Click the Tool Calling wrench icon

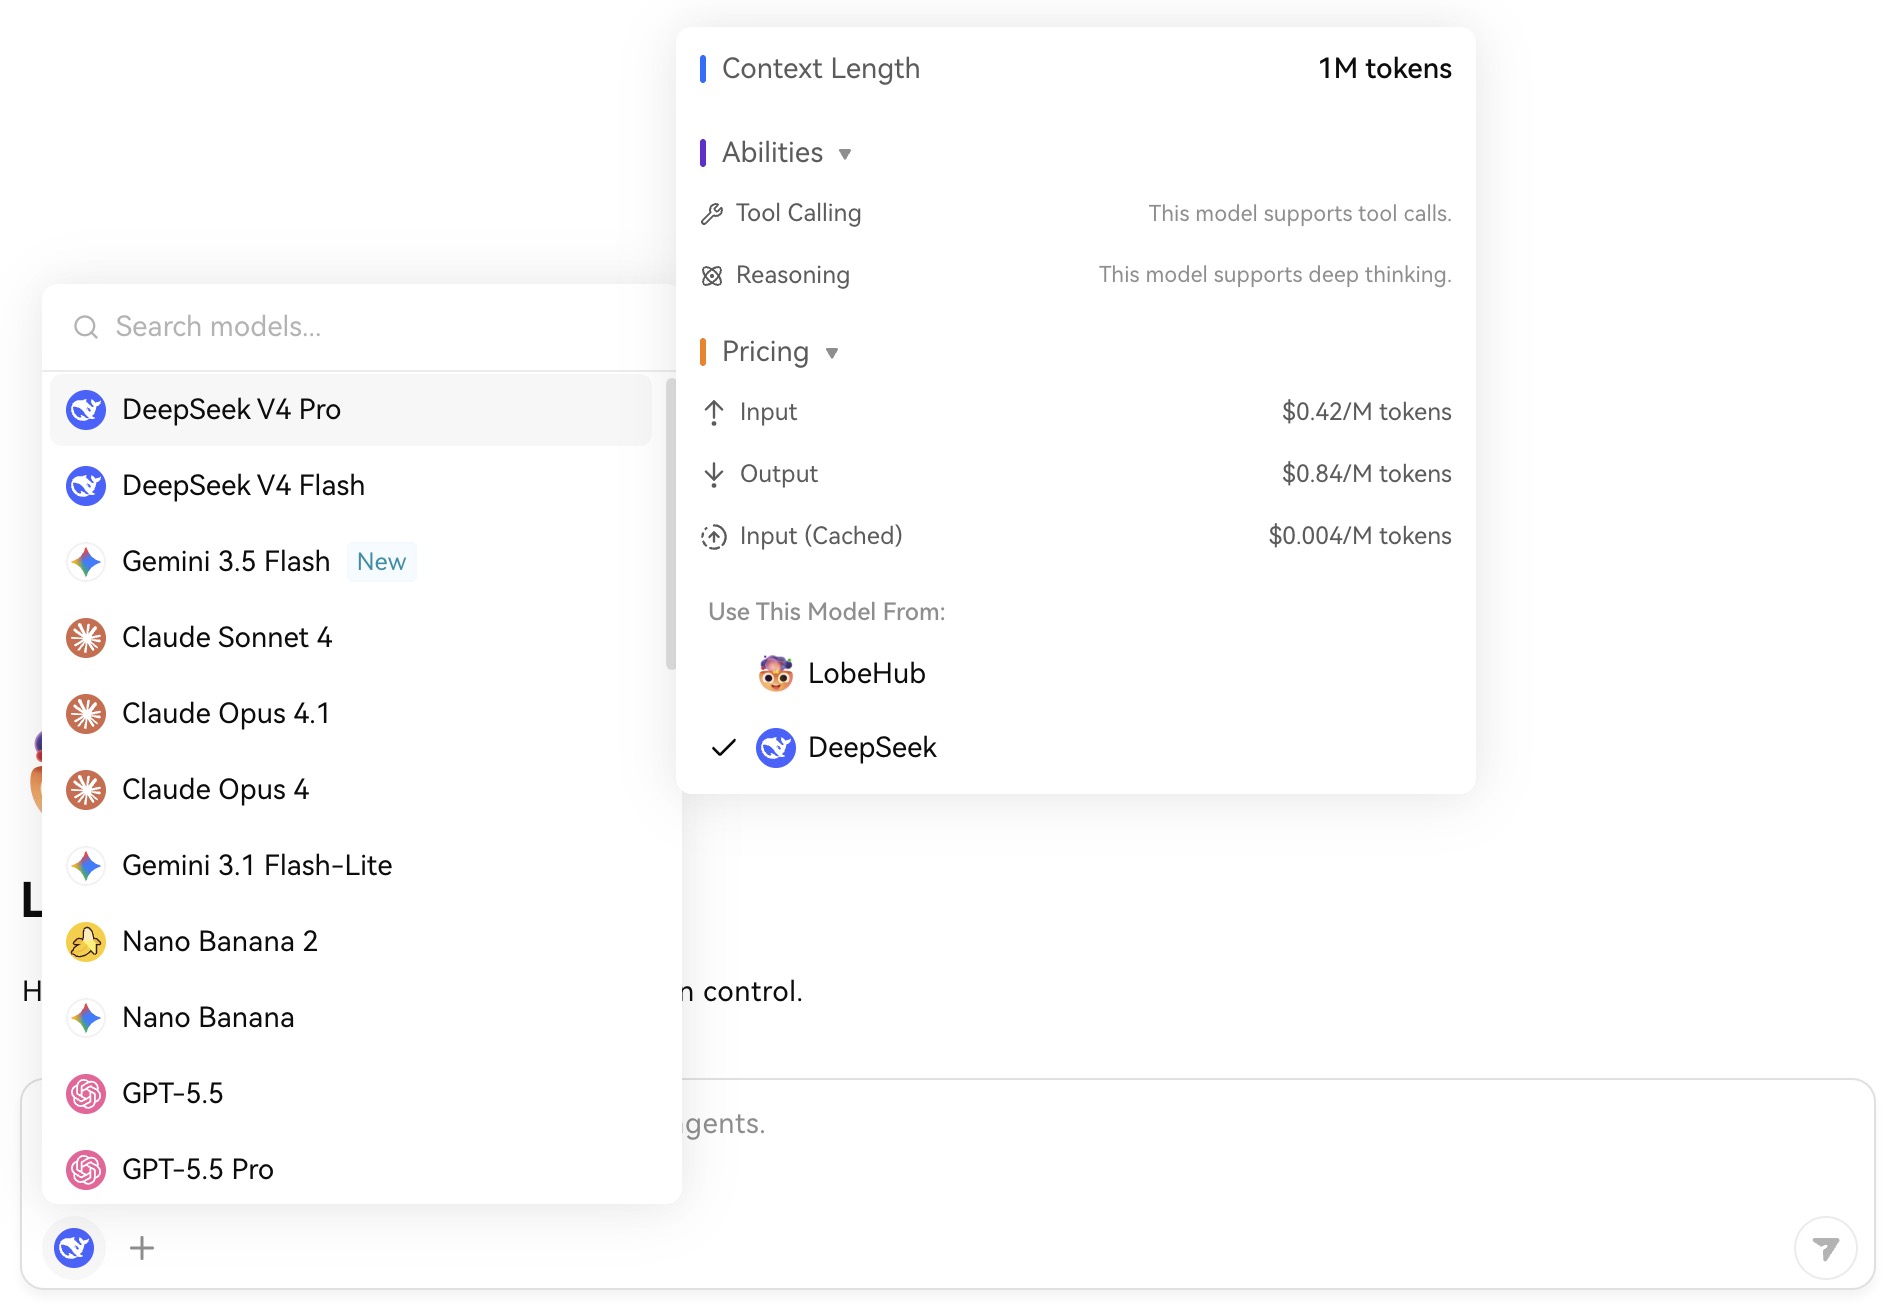click(x=712, y=214)
